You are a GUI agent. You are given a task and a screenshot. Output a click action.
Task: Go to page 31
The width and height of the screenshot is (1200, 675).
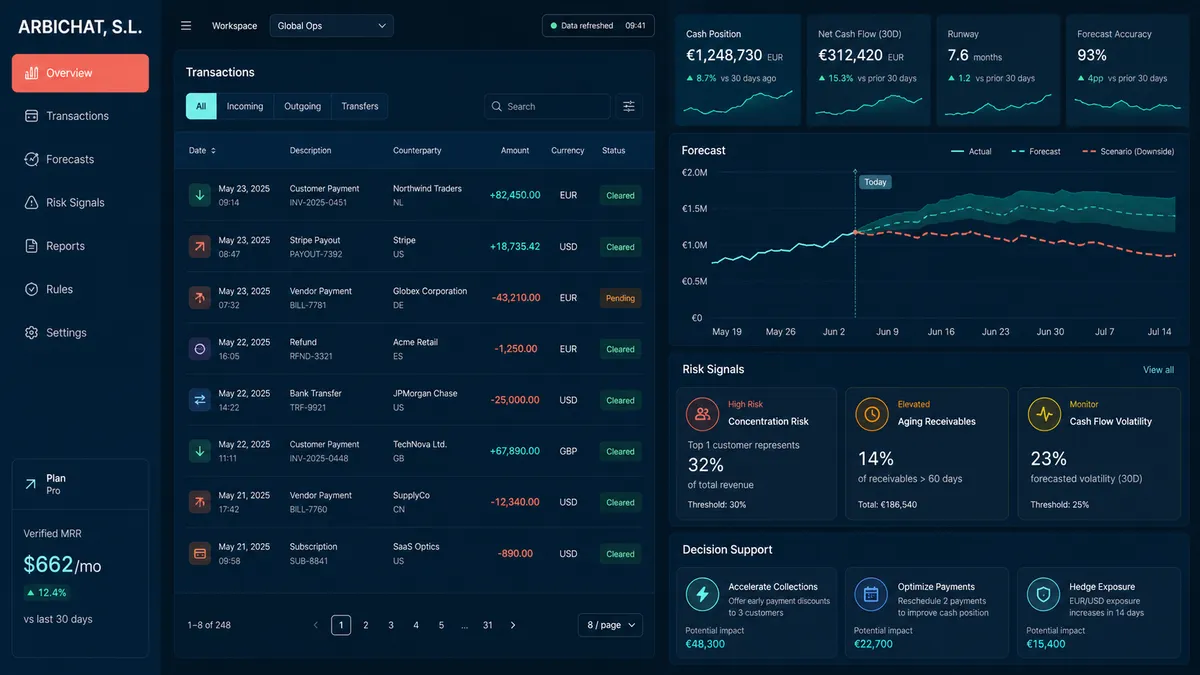click(x=488, y=625)
